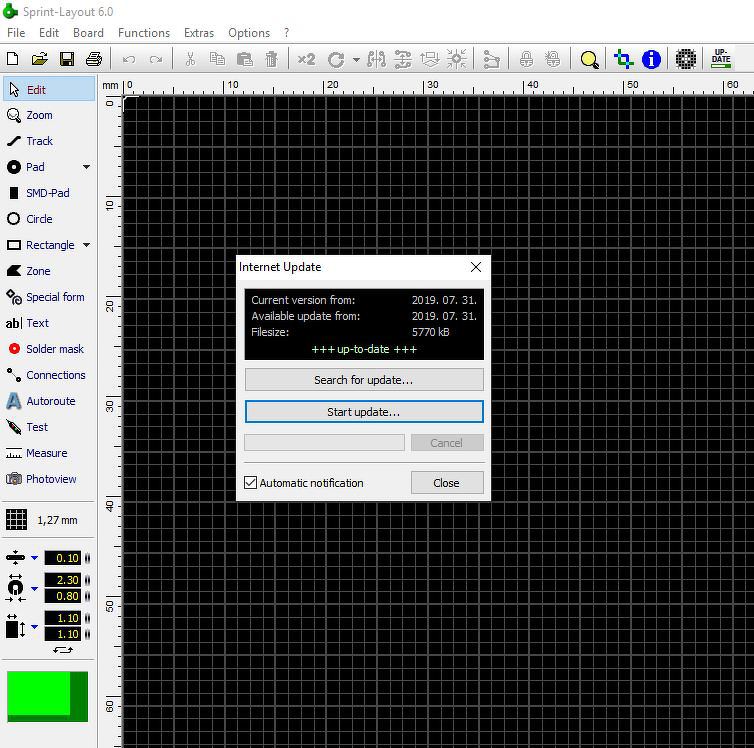This screenshot has width=754, height=748.
Task: Select the Edit tool in sidebar
Action: click(x=49, y=89)
